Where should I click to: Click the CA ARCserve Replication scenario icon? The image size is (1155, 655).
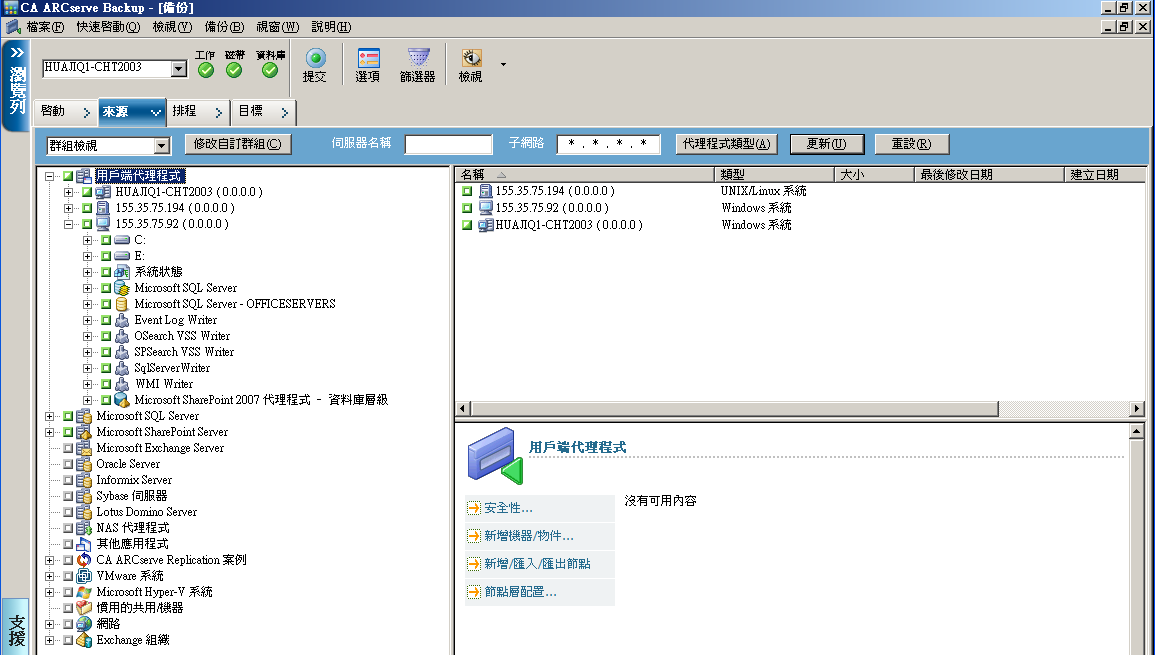84,560
